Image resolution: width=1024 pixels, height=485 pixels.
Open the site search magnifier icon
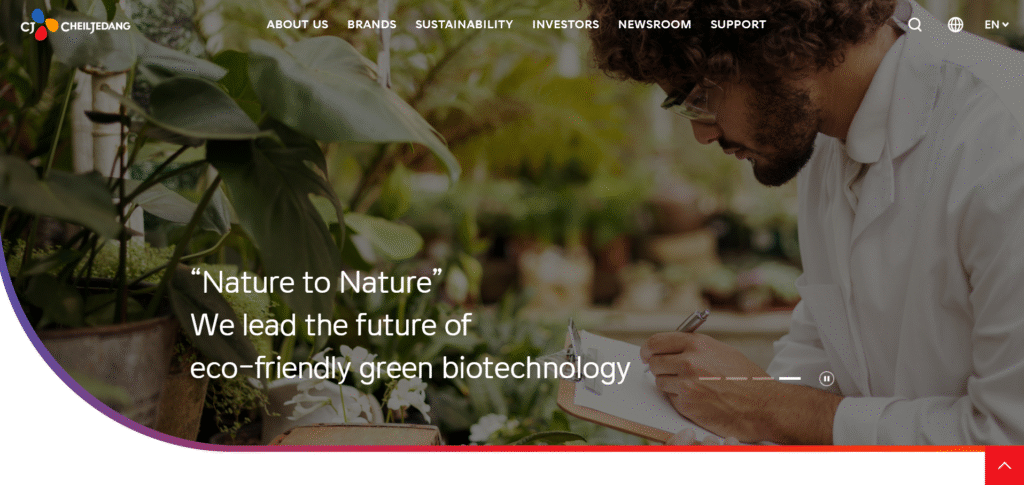tap(915, 25)
